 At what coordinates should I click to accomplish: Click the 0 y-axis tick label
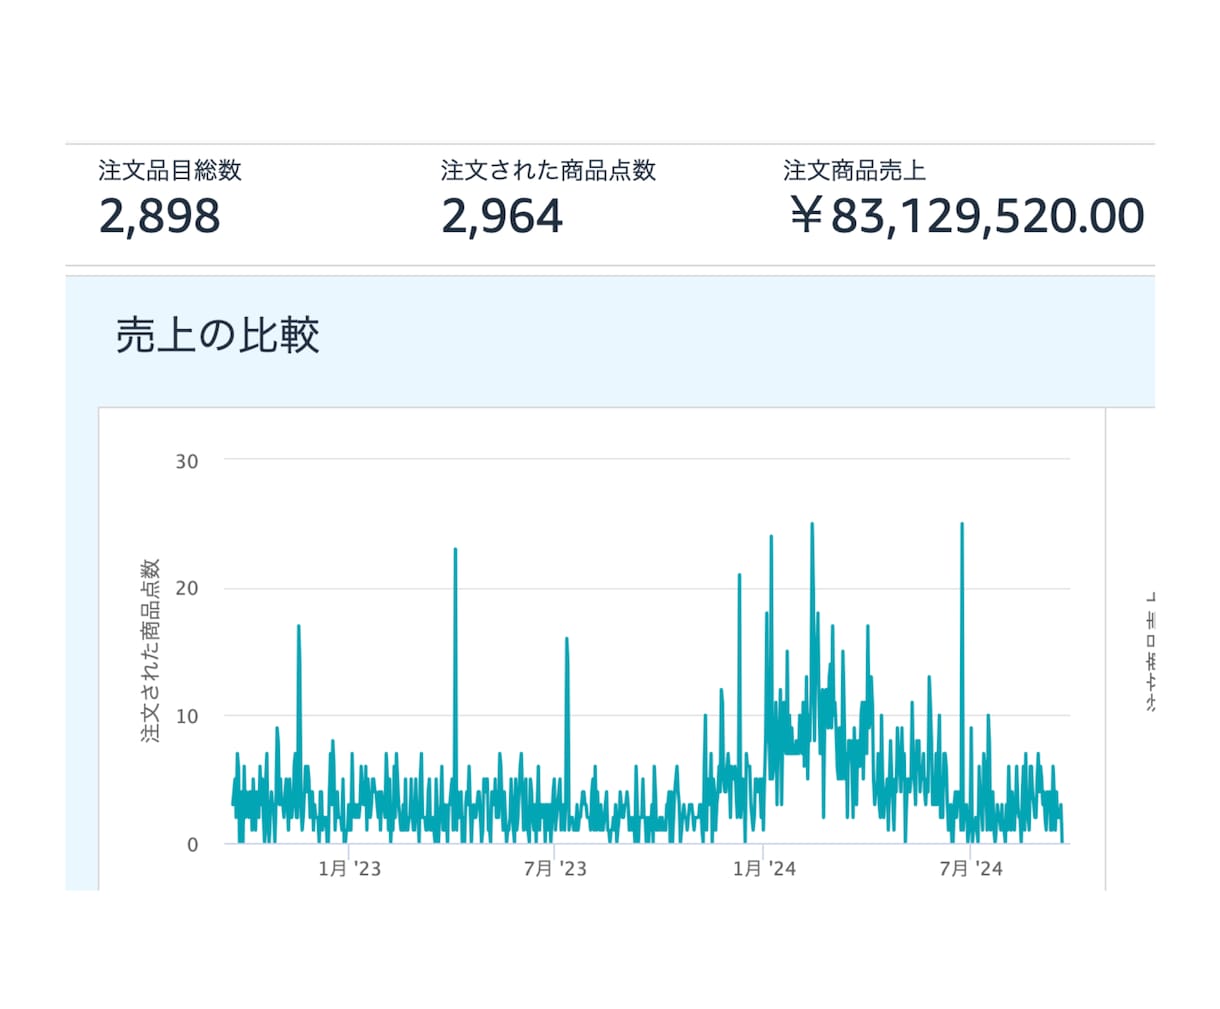click(193, 844)
